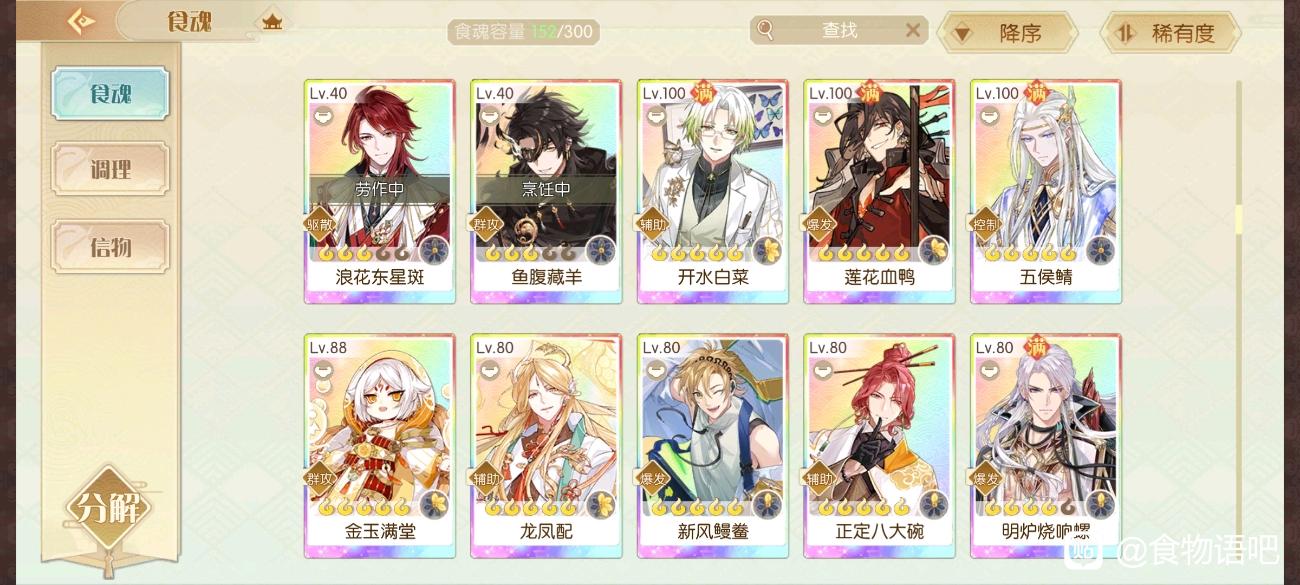The height and width of the screenshot is (585, 1300).
Task: Switch to the 信物 tab
Action: (110, 247)
